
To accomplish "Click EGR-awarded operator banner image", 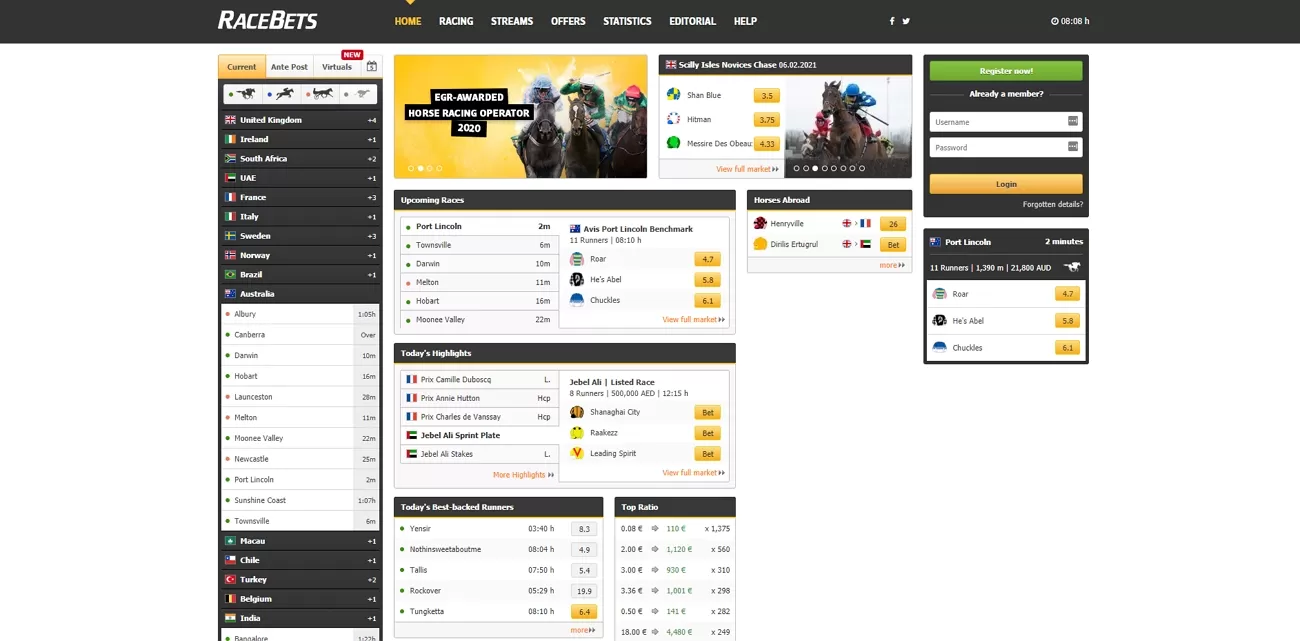I will tap(520, 116).
